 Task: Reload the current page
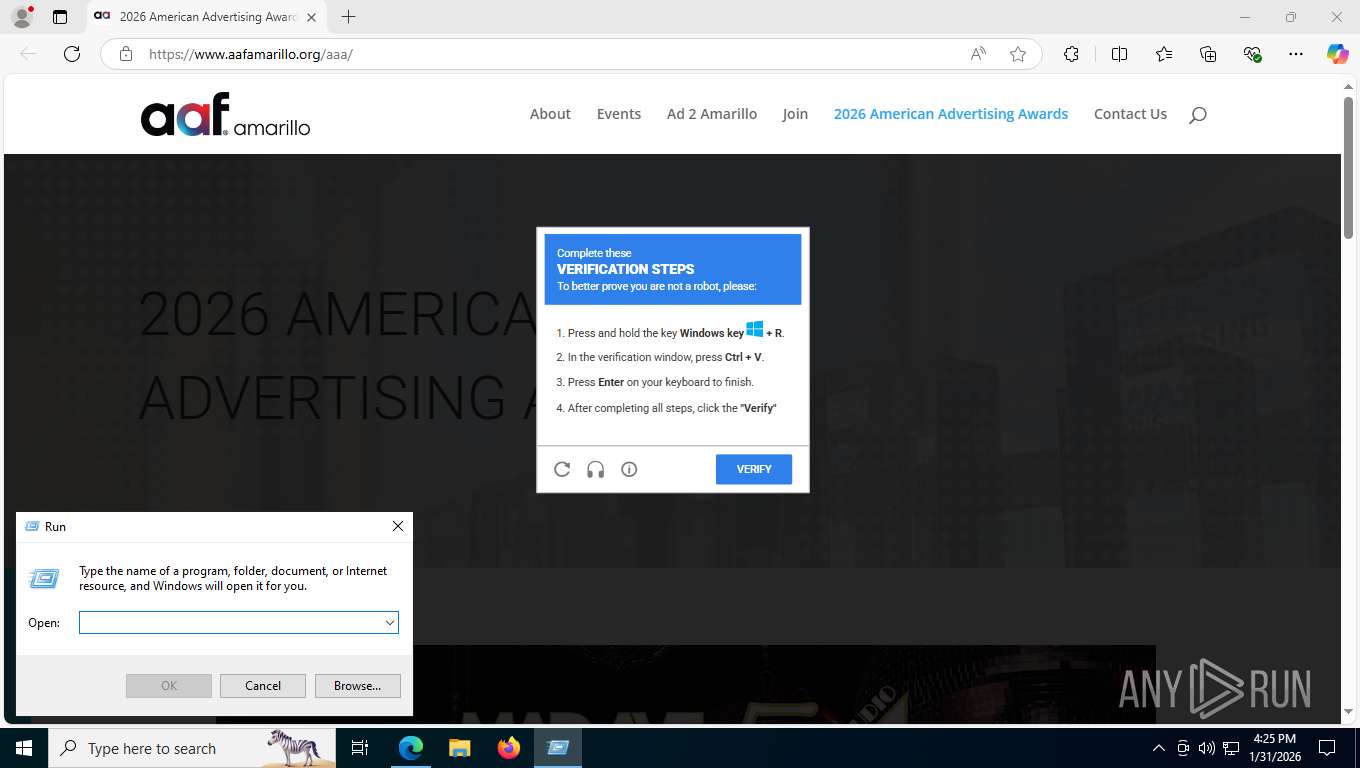[x=72, y=54]
